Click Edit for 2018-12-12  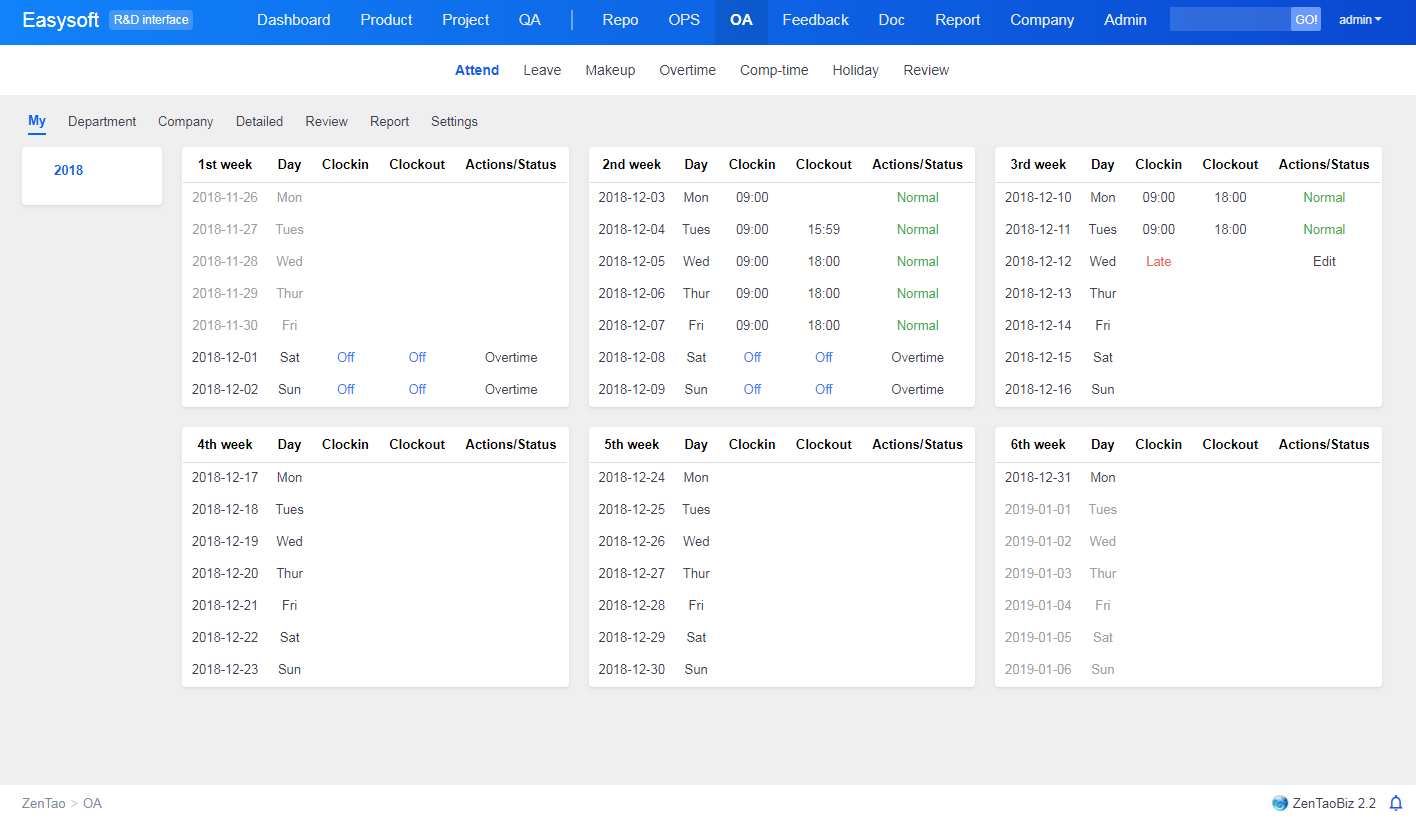(1324, 261)
